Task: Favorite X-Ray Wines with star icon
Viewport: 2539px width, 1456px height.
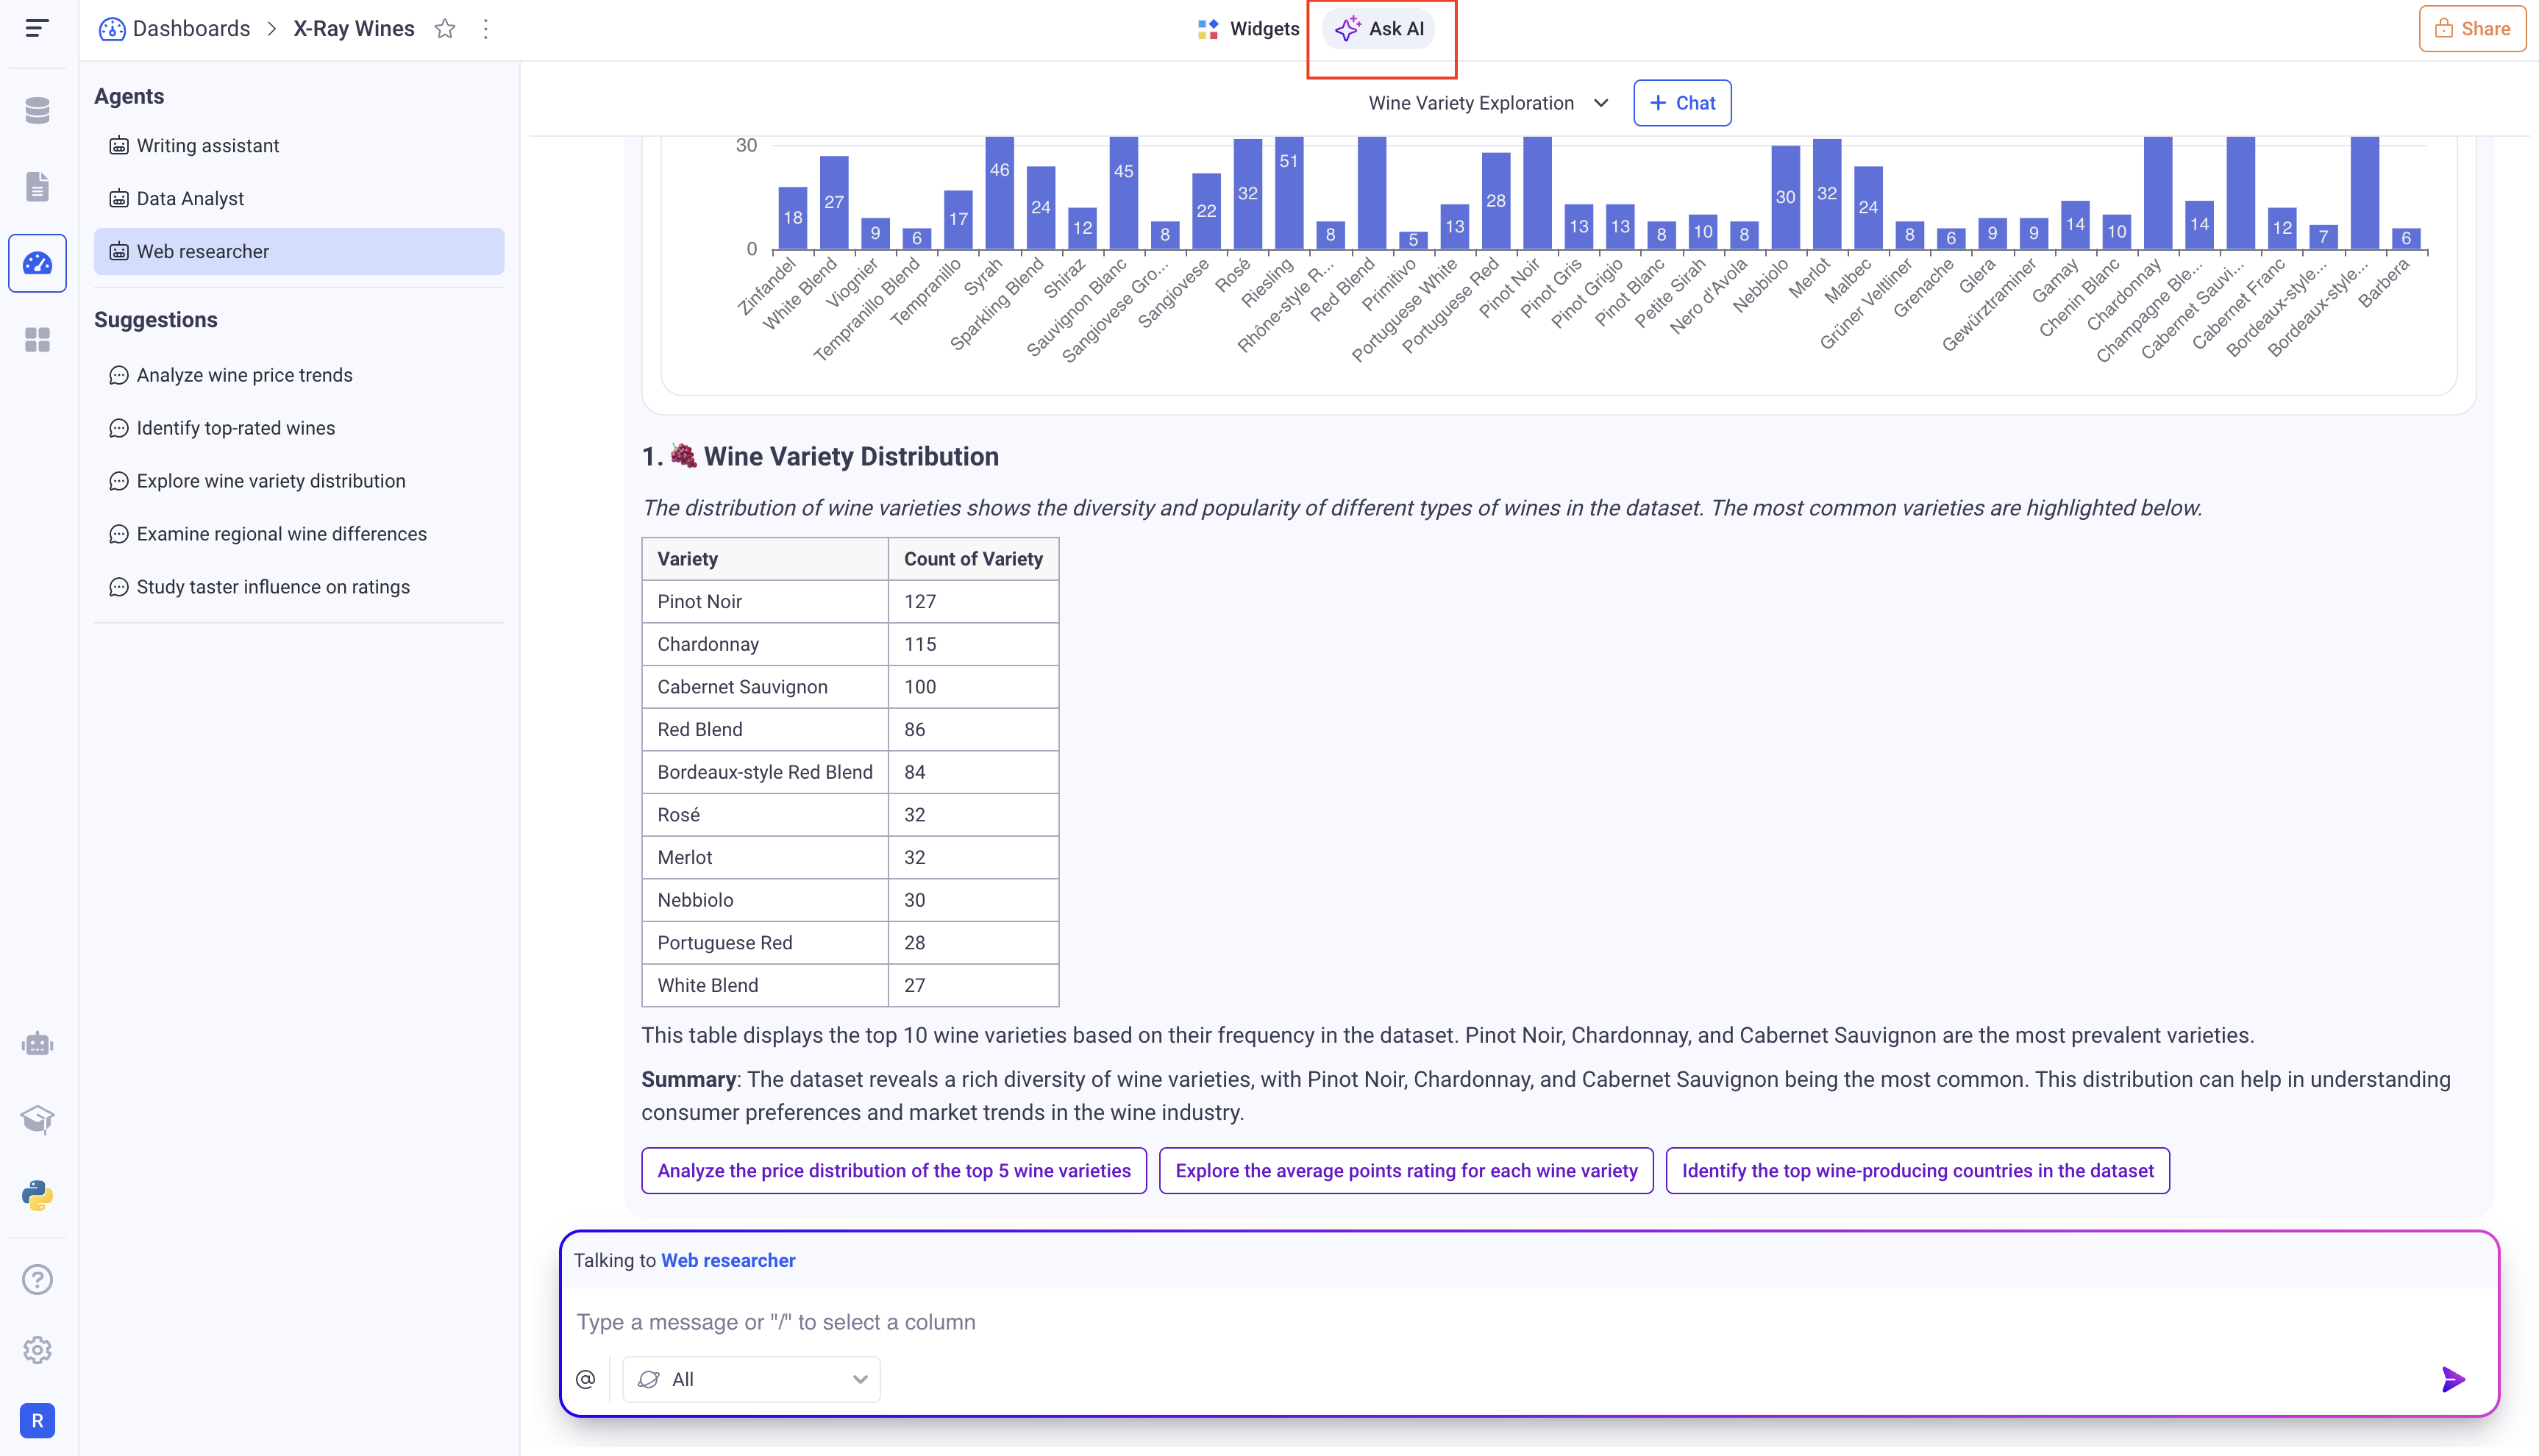Action: tap(445, 29)
